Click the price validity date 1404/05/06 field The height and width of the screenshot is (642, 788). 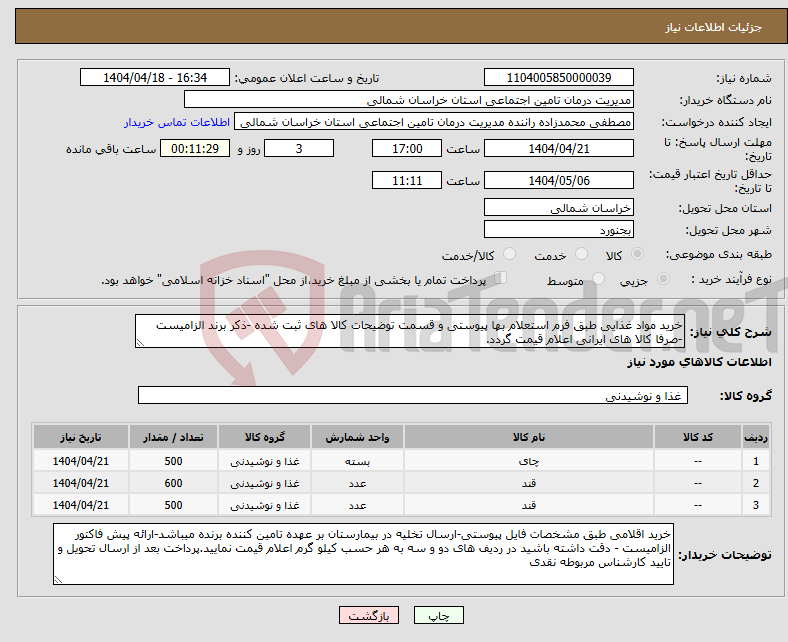point(559,180)
